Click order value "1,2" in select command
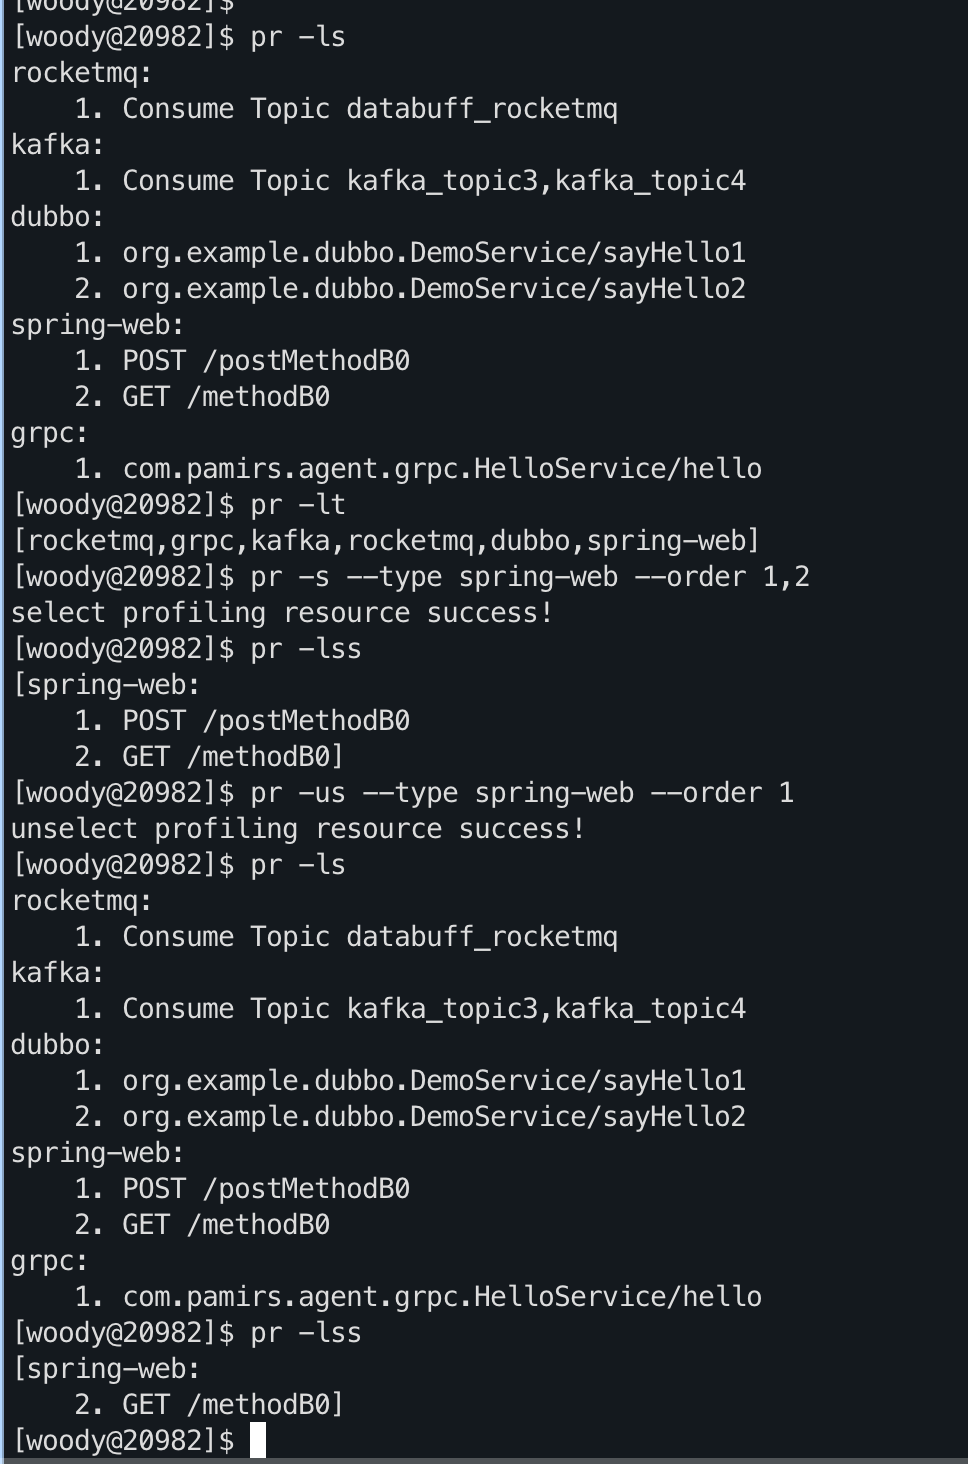 point(786,577)
